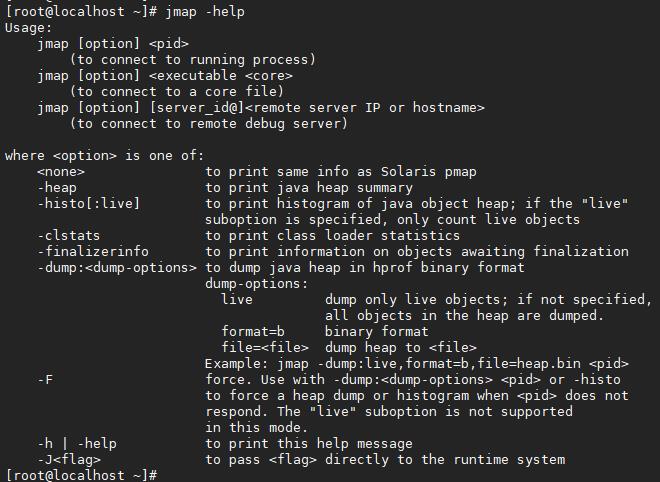Select the -histo[:live] option text
660x482 pixels.
(88, 204)
